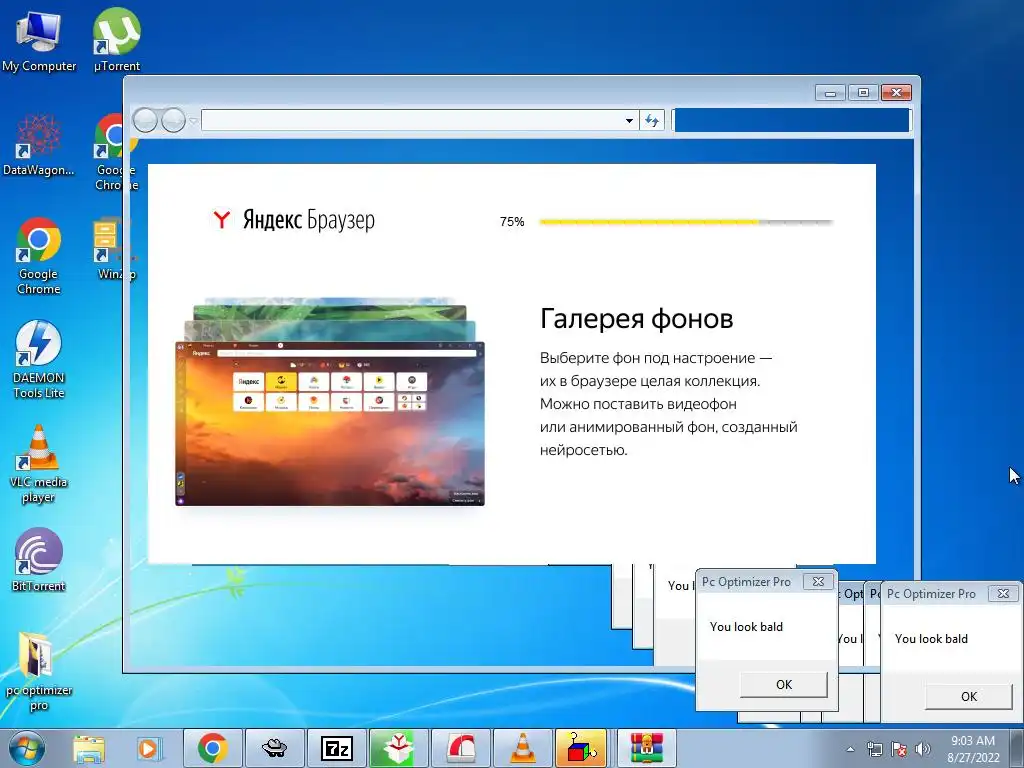Screen dimensions: 1024x768
Task: Open Windows Explorer from the taskbar
Action: [89, 748]
